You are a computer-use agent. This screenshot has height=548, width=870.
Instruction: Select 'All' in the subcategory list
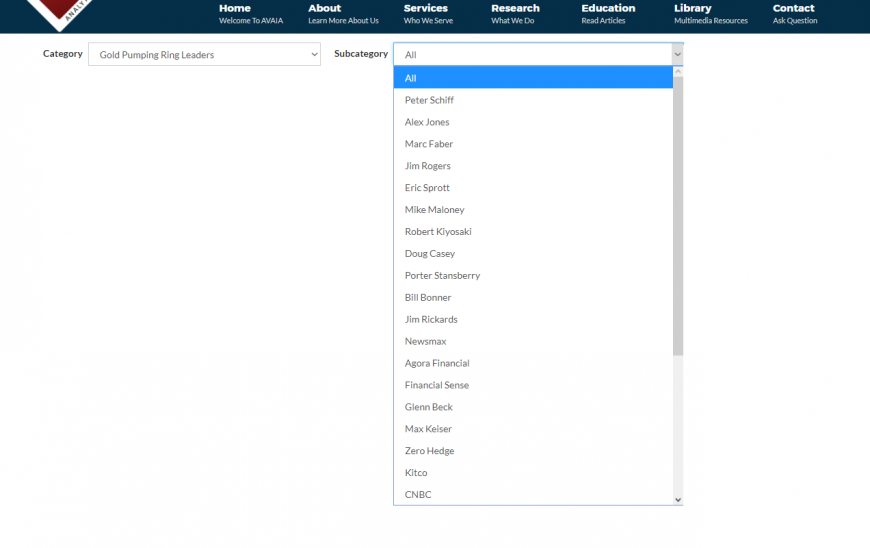pyautogui.click(x=533, y=78)
